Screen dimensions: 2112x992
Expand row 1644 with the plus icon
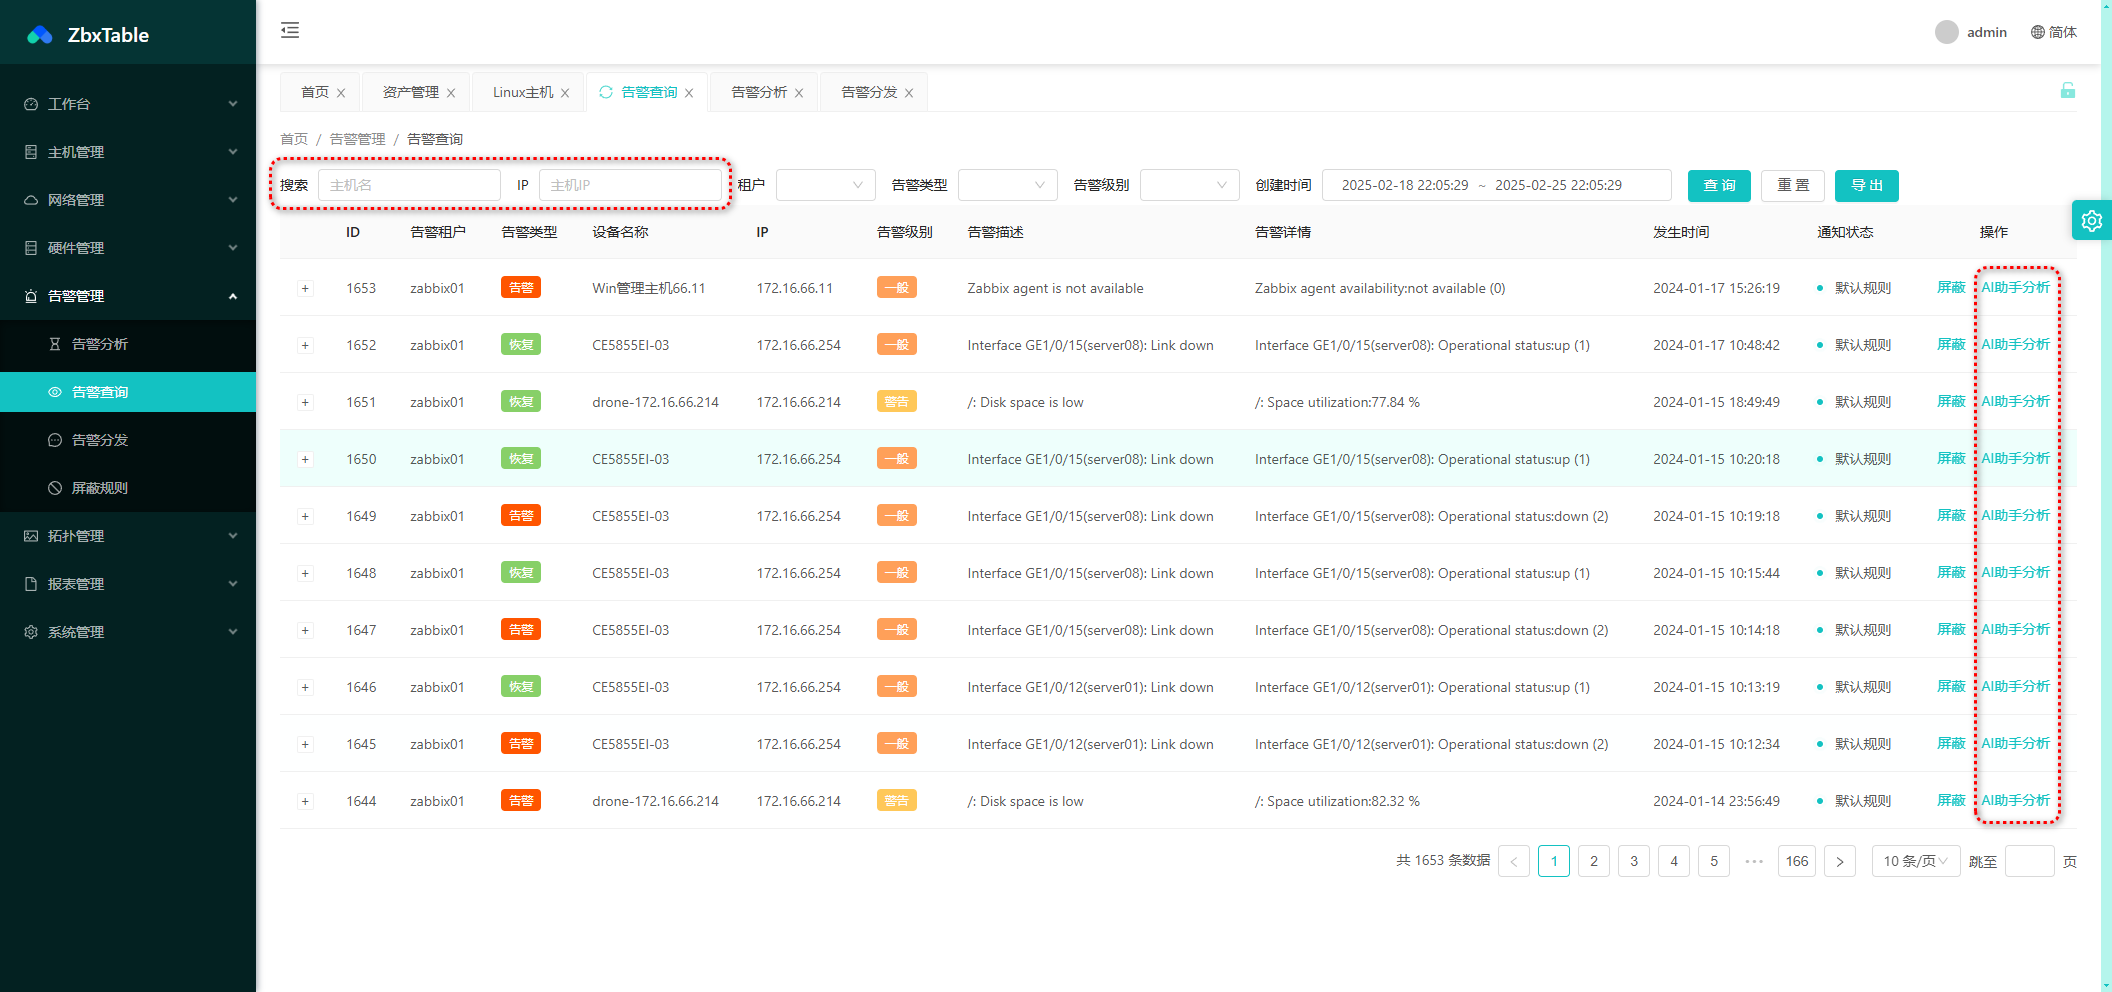tap(305, 802)
